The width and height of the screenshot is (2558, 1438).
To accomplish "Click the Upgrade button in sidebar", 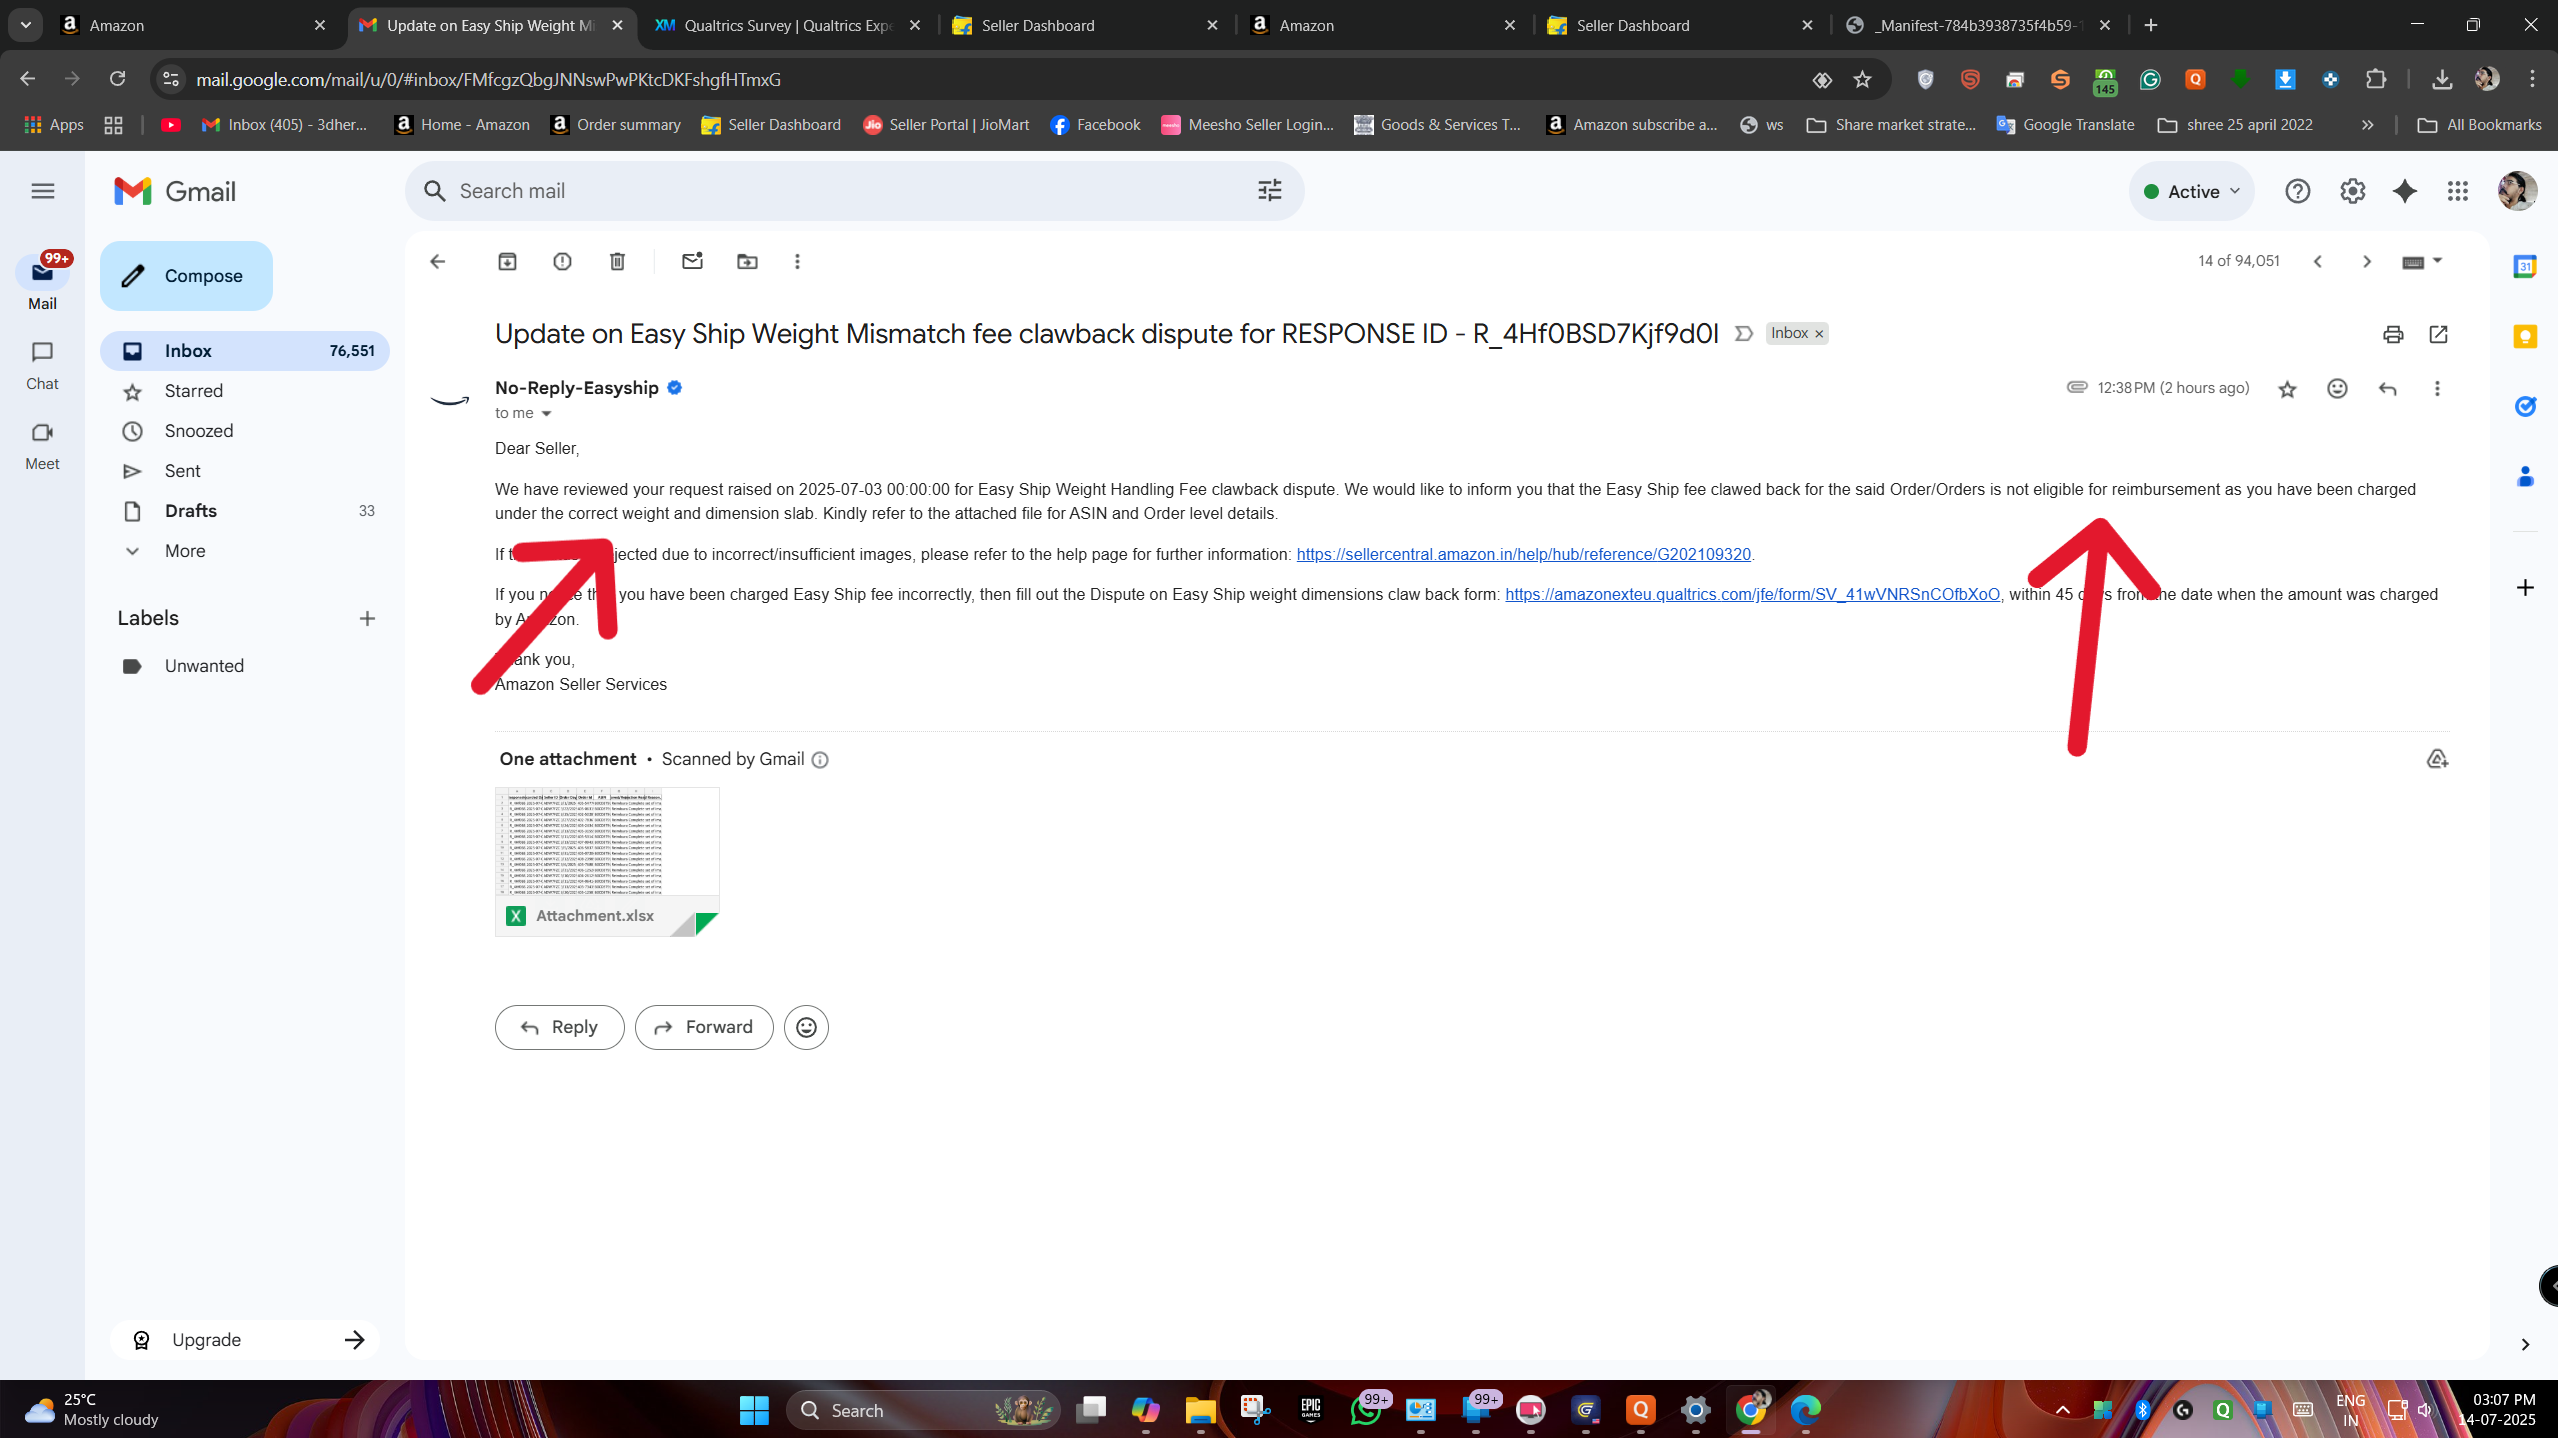I will [245, 1340].
